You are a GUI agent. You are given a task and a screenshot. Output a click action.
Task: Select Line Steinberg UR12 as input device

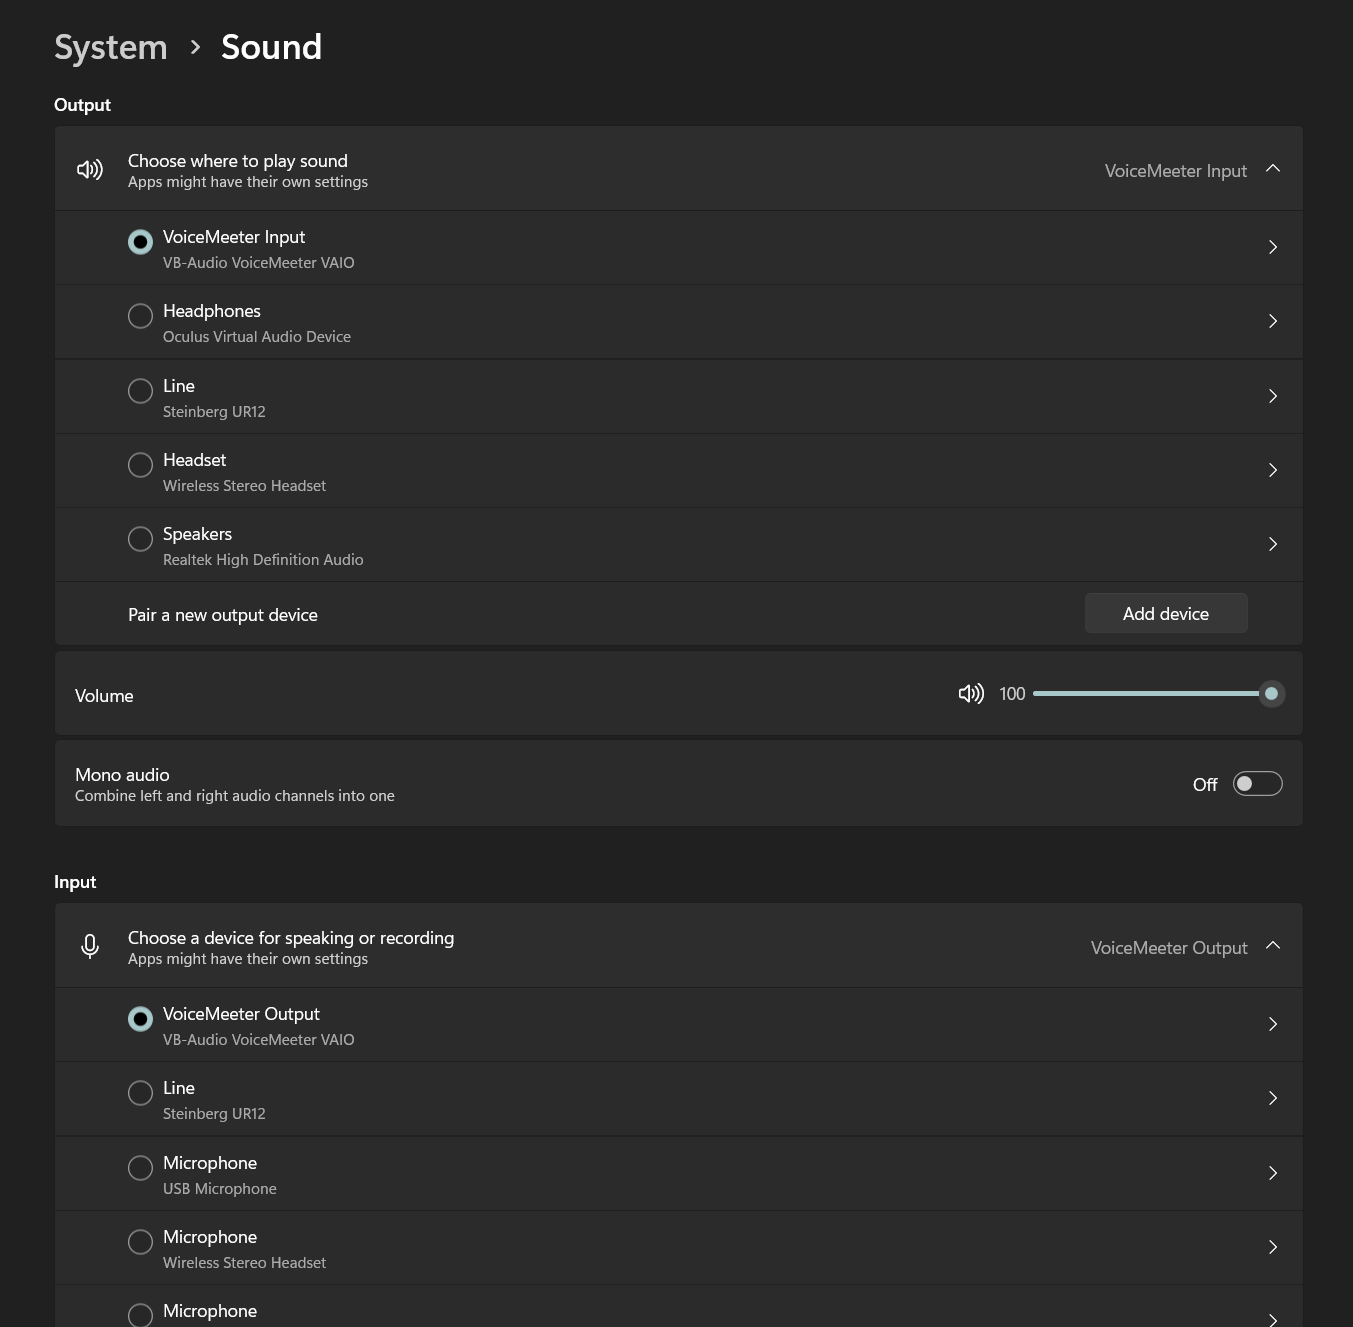[x=140, y=1093]
